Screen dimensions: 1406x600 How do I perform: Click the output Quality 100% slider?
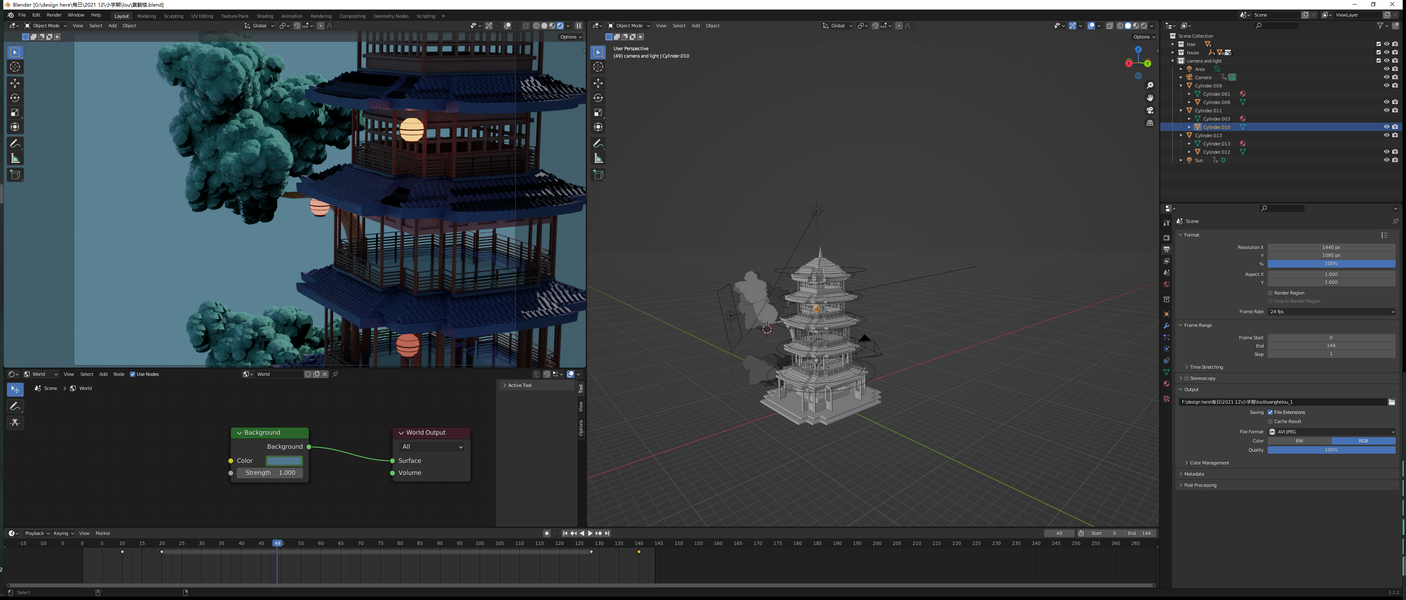tap(1331, 450)
